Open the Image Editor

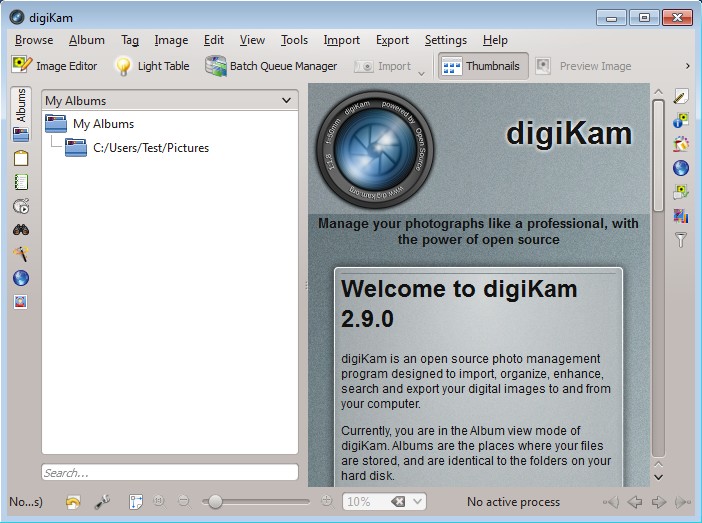55,66
